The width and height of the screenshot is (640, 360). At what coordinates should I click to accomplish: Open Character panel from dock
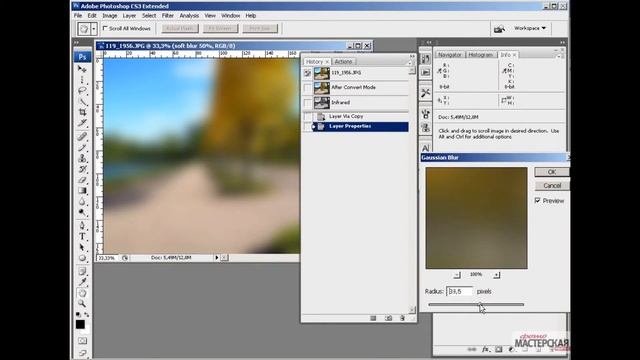coord(425,148)
